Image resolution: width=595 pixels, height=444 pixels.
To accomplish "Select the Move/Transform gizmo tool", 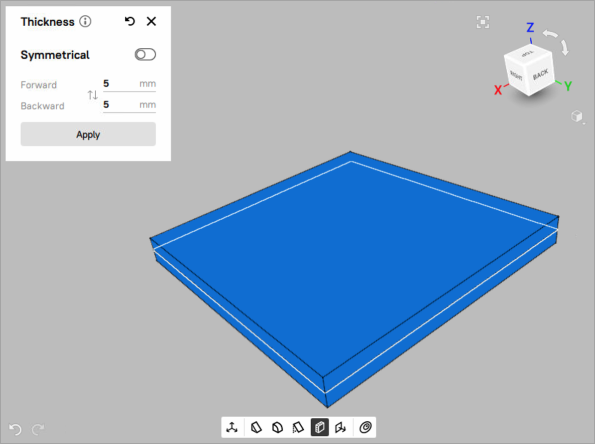I will 232,427.
